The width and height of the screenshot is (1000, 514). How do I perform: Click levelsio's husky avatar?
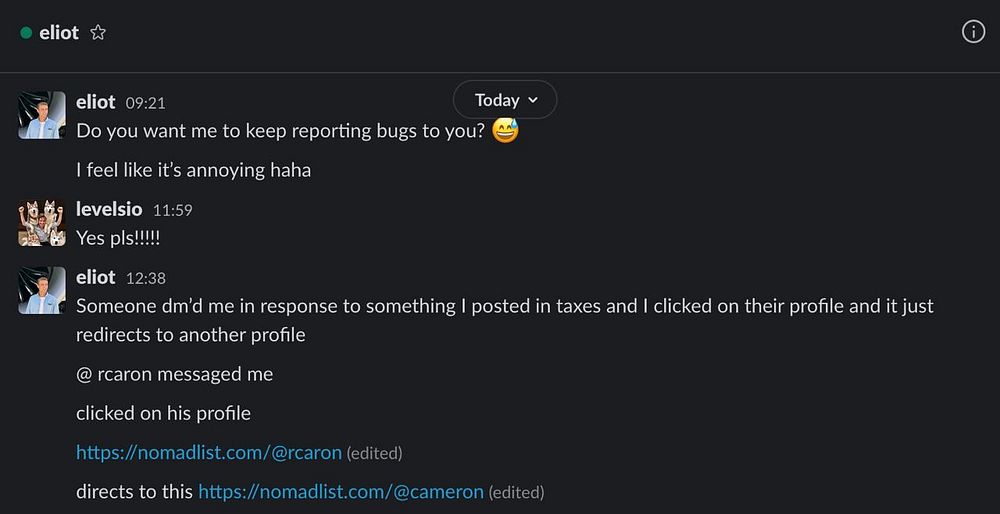click(42, 222)
